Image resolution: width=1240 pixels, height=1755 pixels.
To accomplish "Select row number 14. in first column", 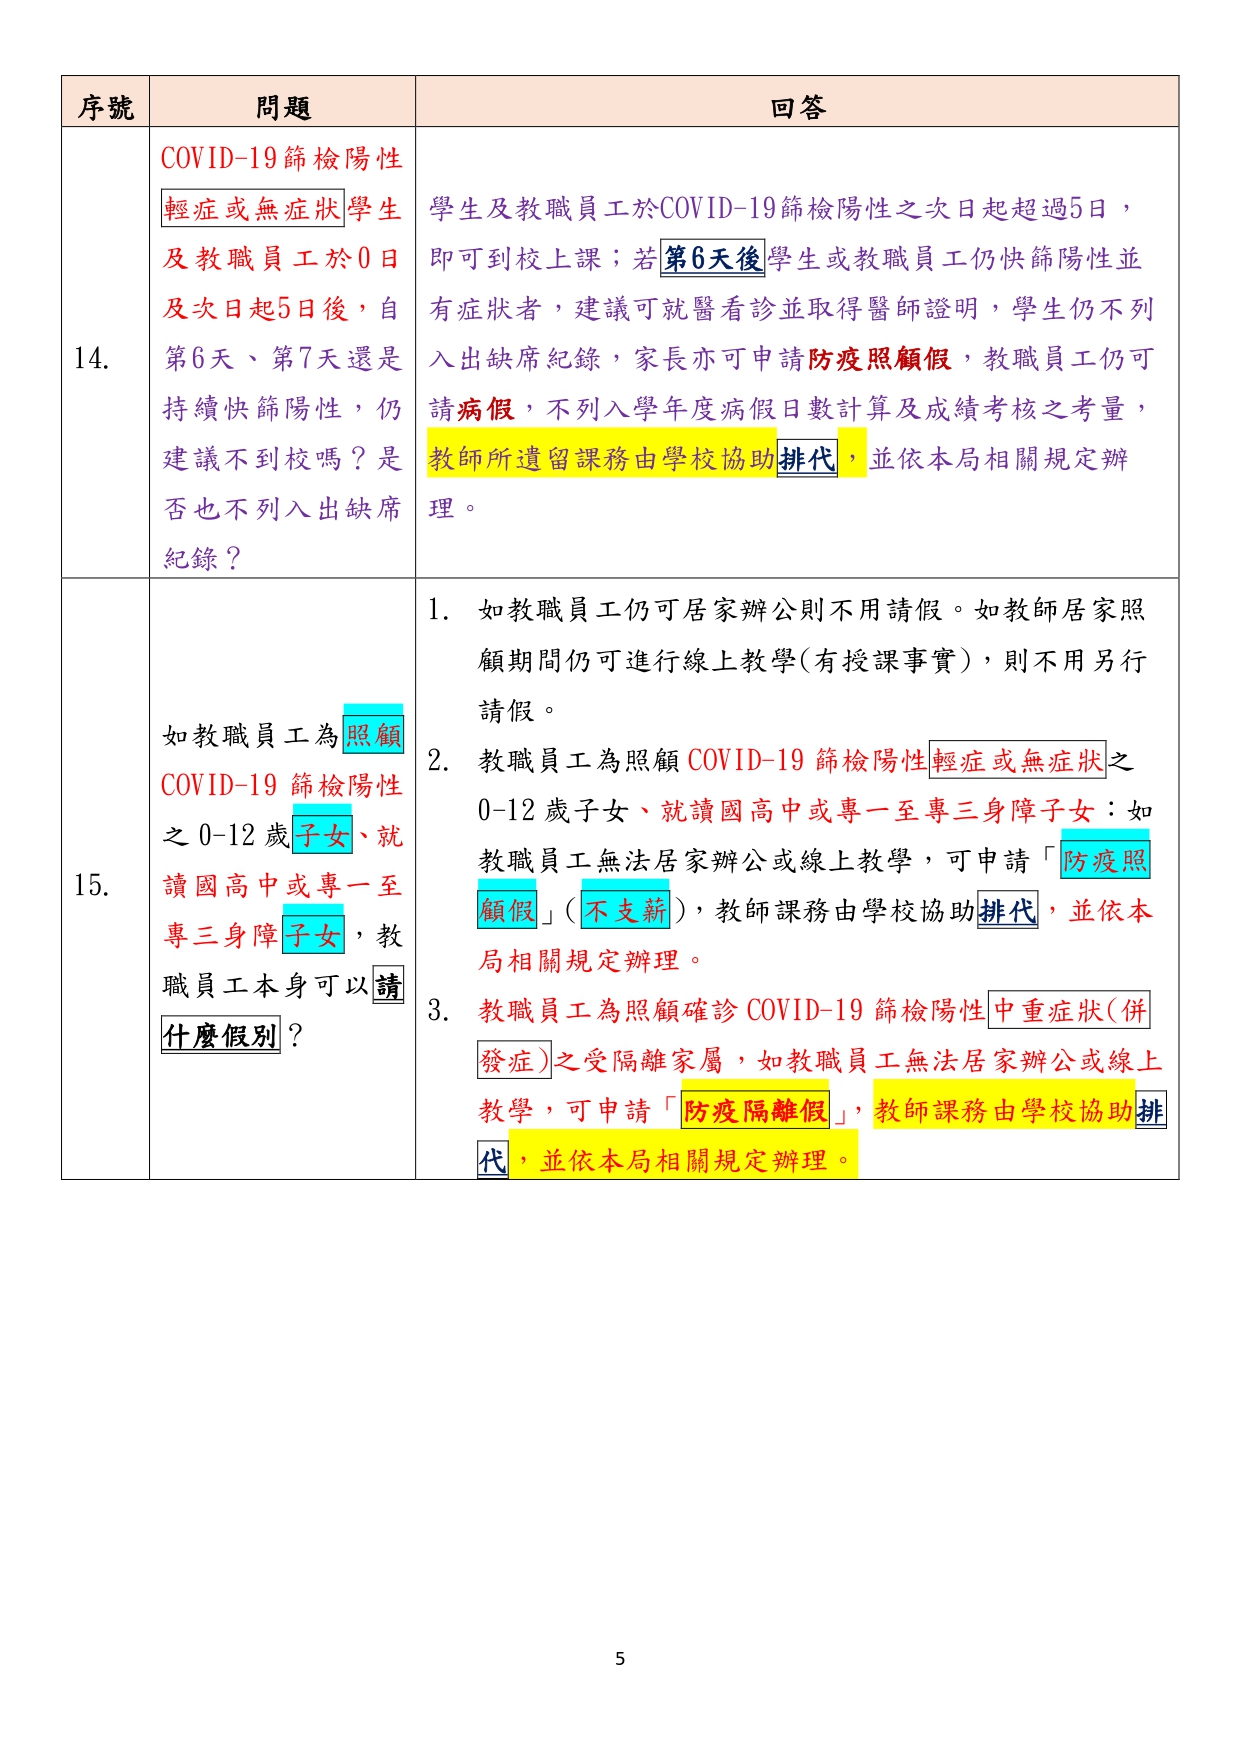I will [x=92, y=358].
